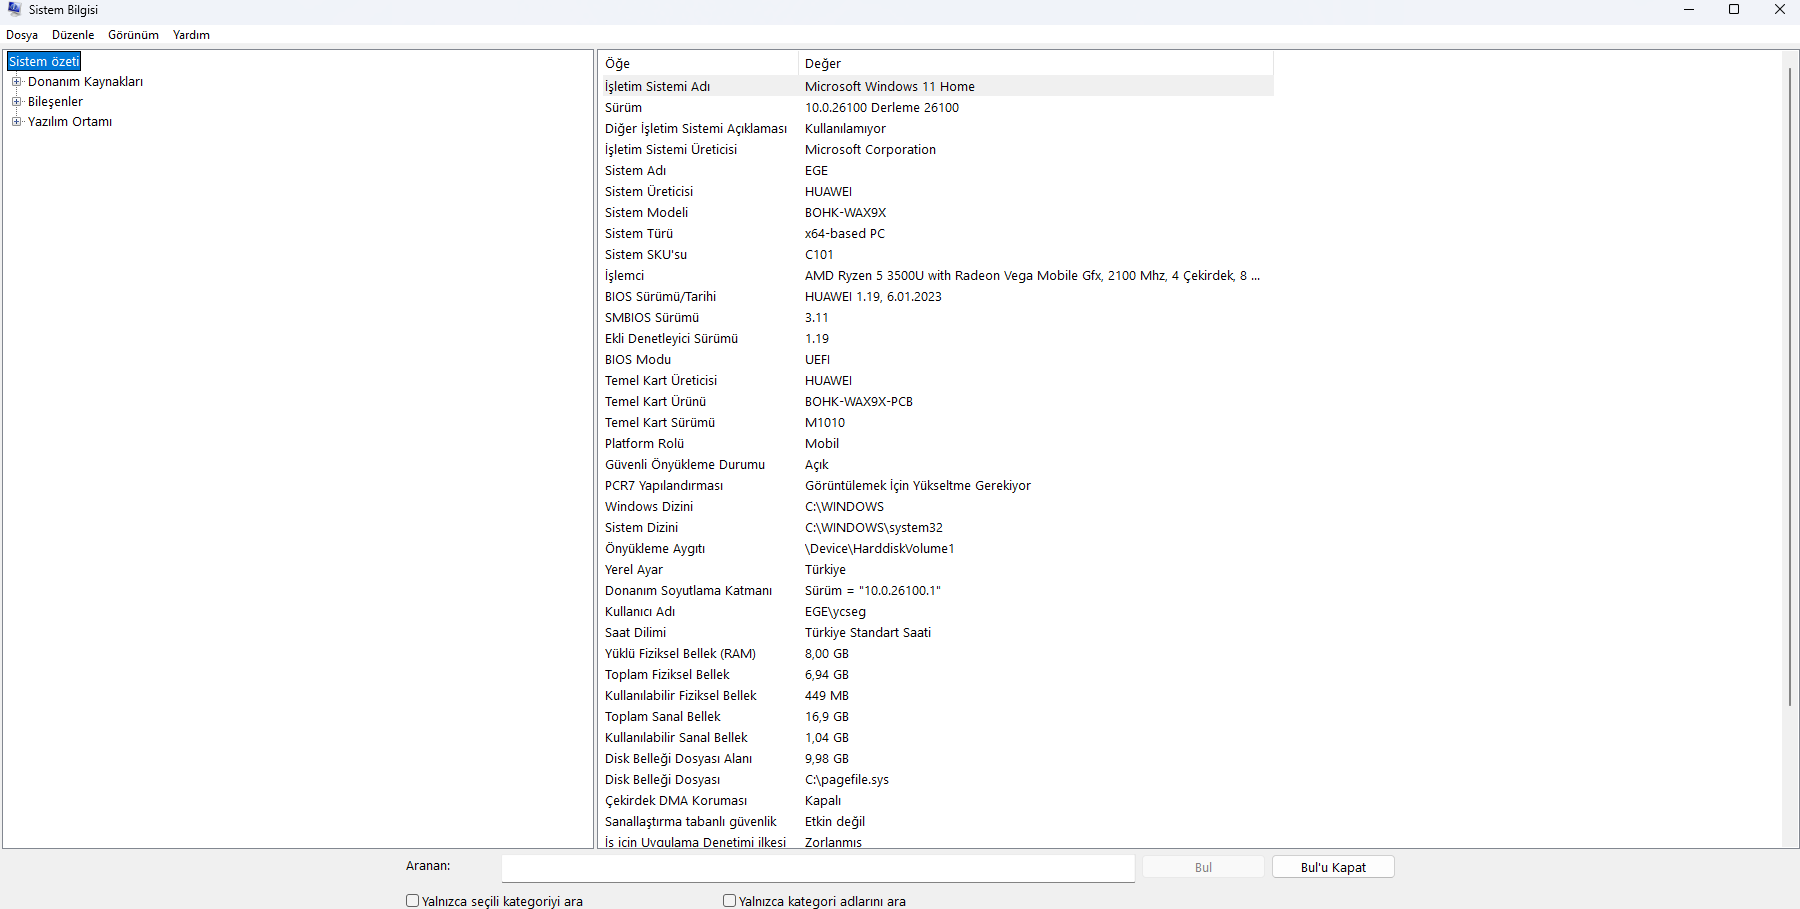Click the value 'Microsoft Windows 11 Home'
This screenshot has height=909, width=1800.
tap(890, 87)
